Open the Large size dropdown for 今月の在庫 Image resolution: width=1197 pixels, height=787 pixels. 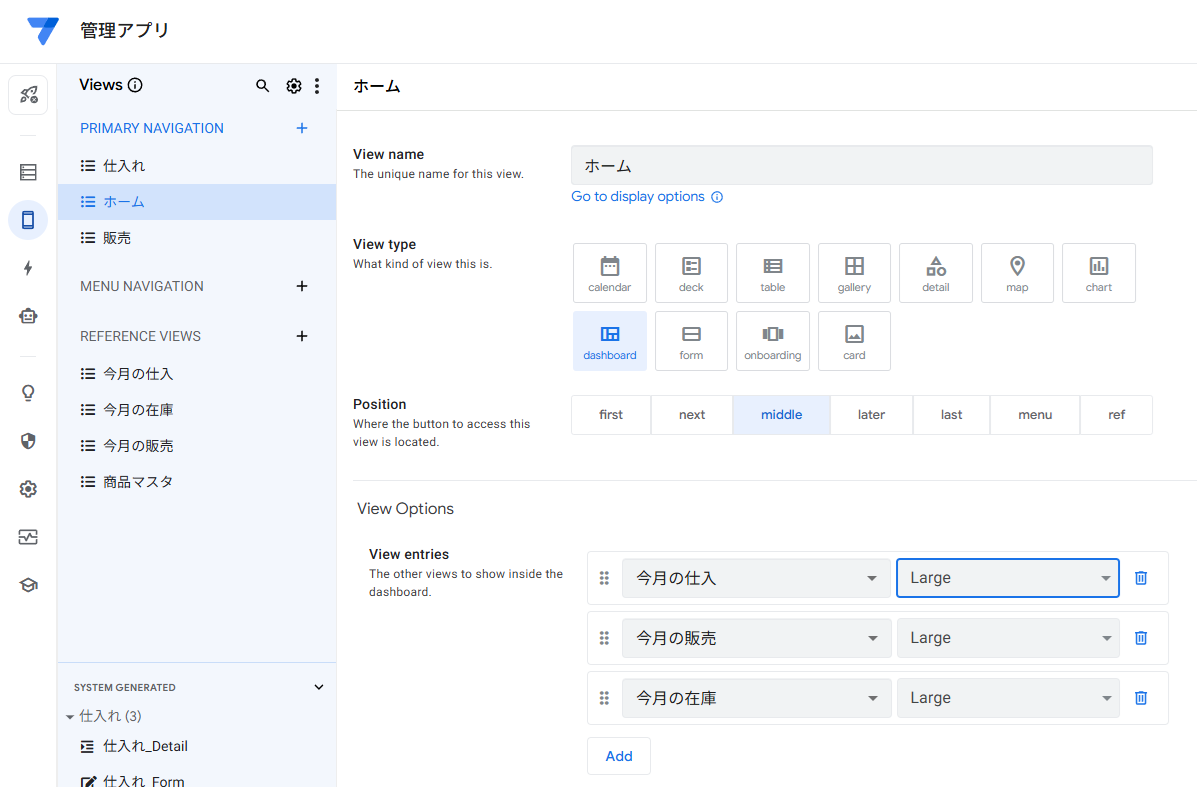[1008, 698]
